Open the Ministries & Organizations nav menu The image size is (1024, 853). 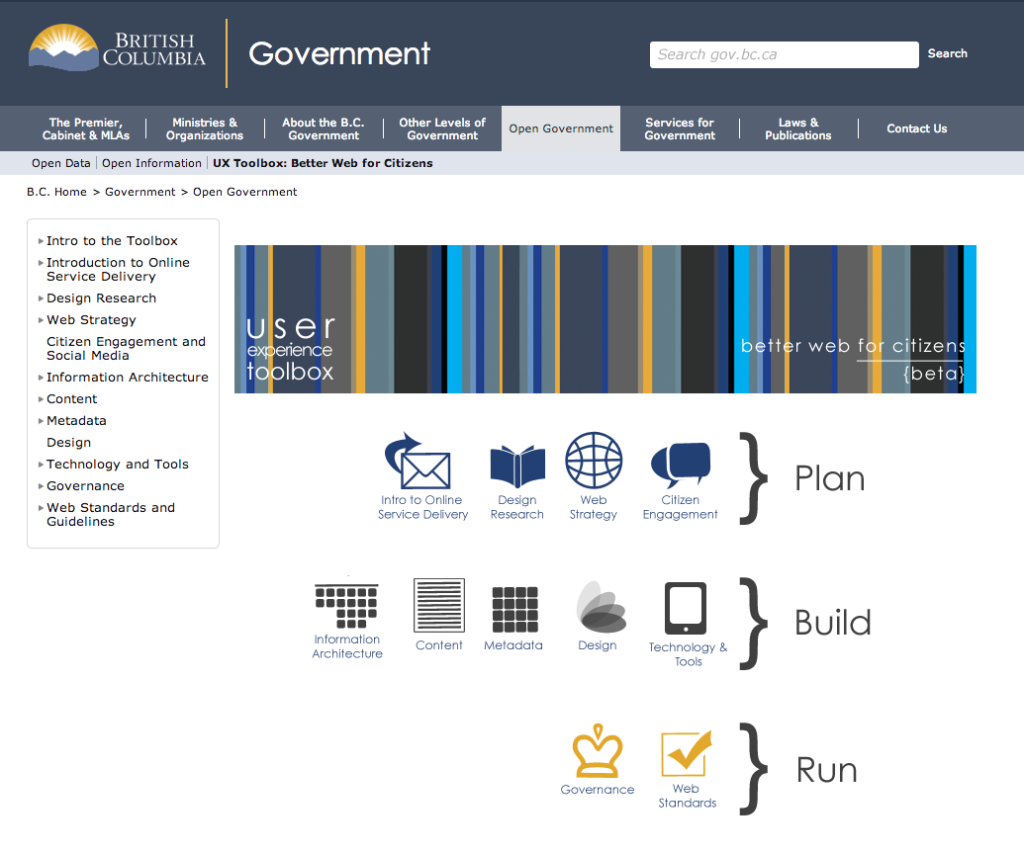tap(204, 129)
